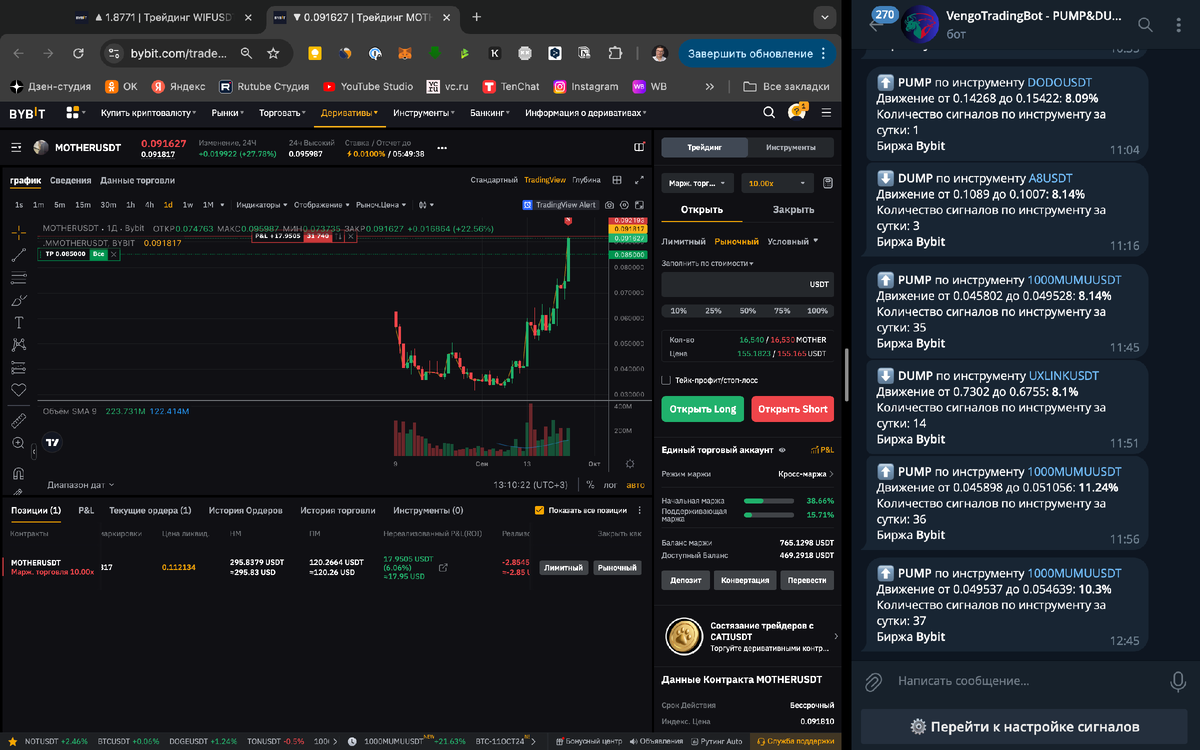Switch to Данные торговли tab
The image size is (1200, 750).
137,181
